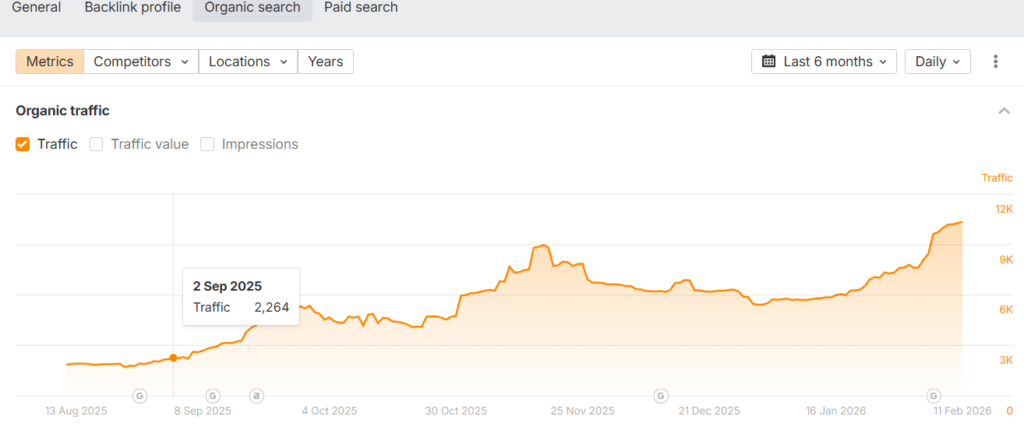
Task: Switch to the Paid search tab
Action: (x=361, y=8)
